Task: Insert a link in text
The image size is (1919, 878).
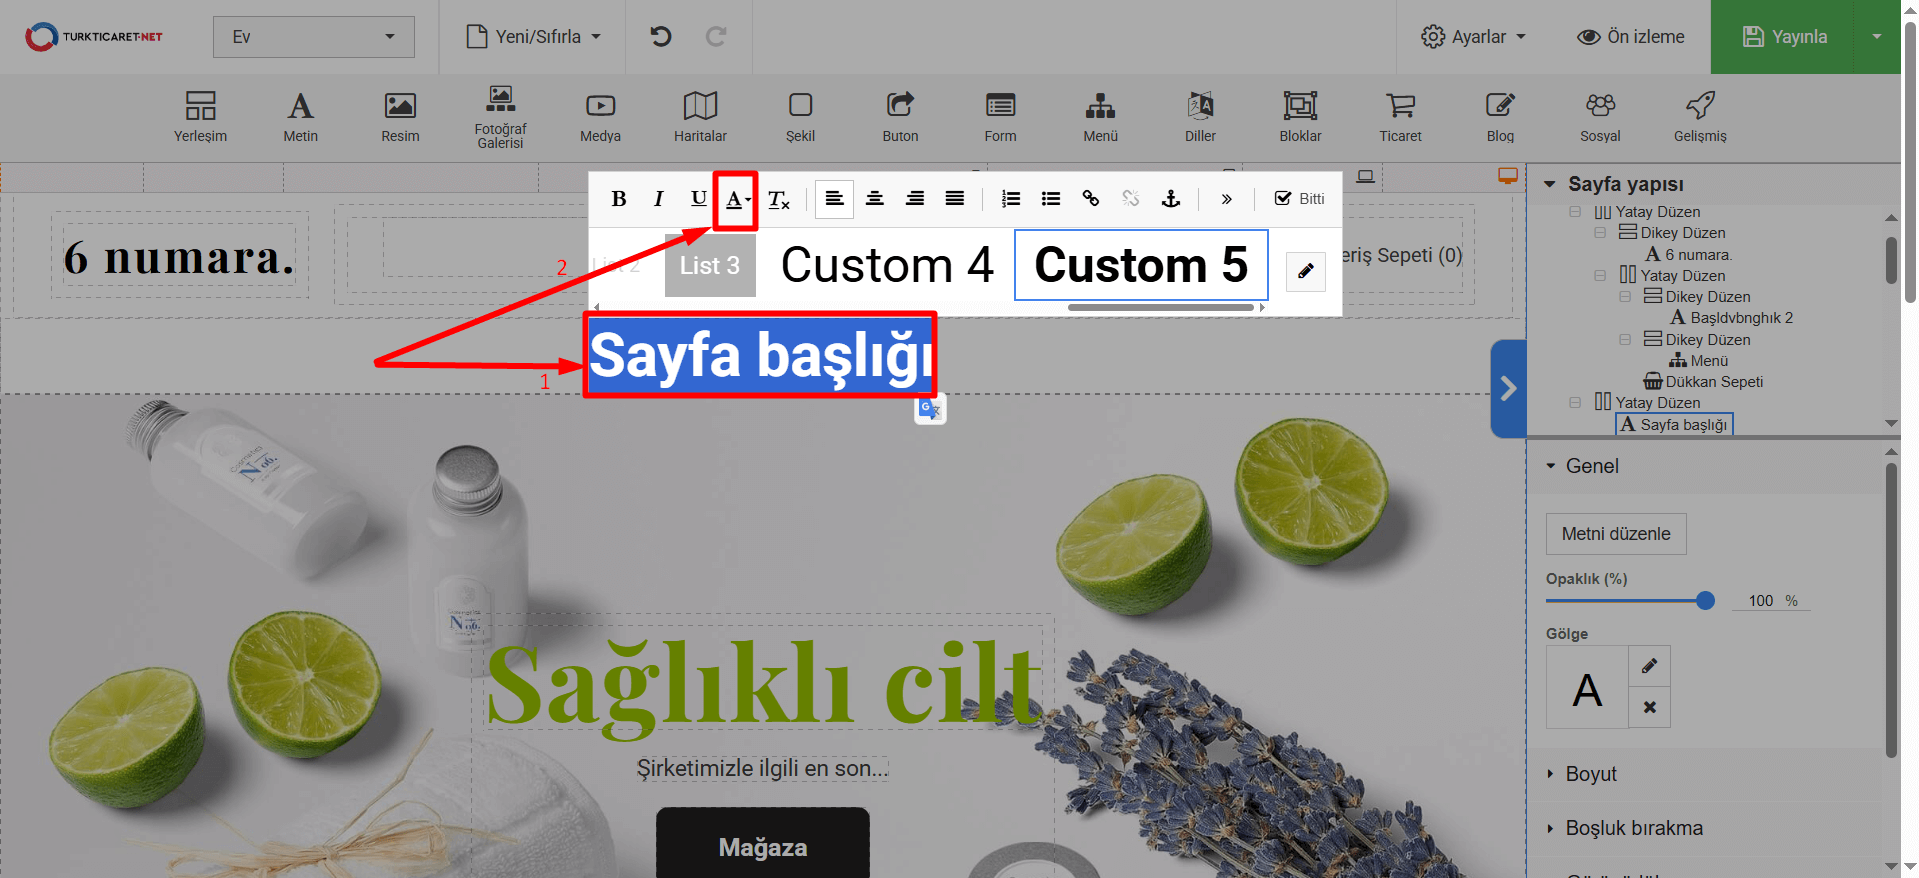Action: point(1091,199)
